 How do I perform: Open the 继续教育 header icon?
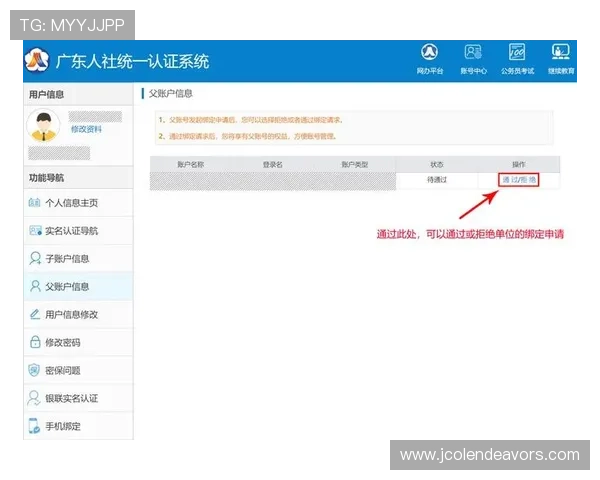[x=561, y=52]
